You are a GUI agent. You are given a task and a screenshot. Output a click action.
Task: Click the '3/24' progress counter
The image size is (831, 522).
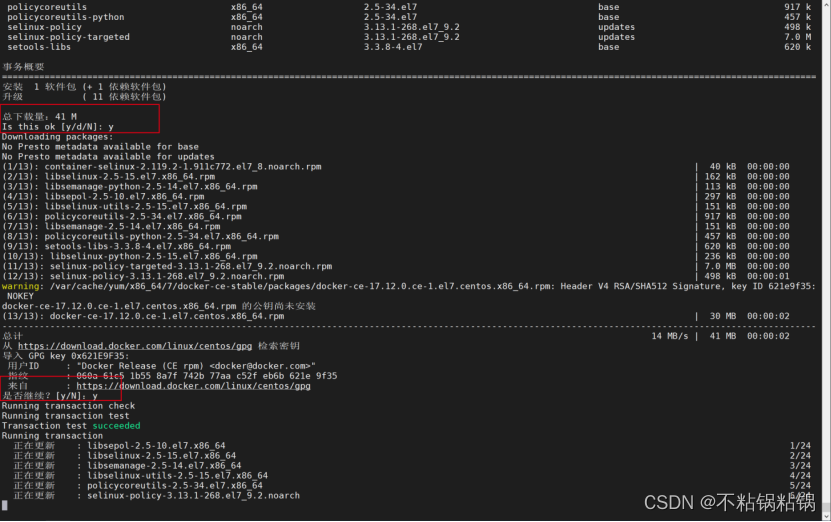click(800, 466)
